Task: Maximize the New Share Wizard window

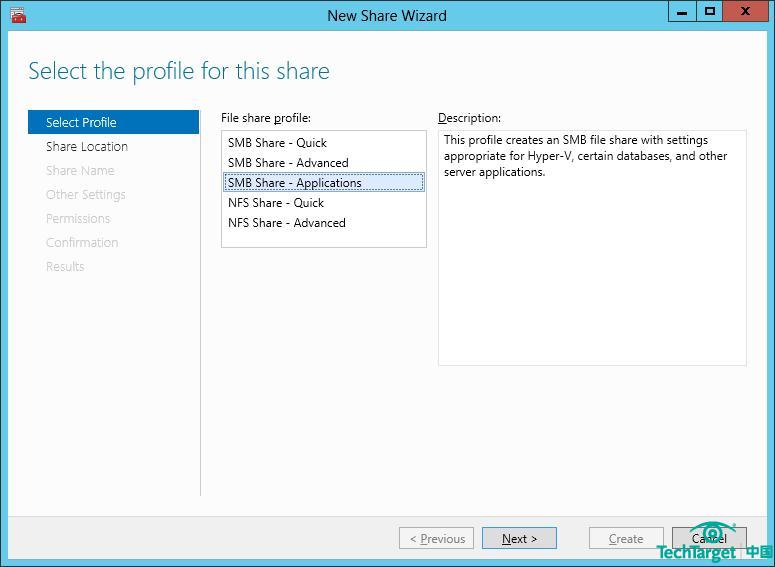Action: point(710,12)
